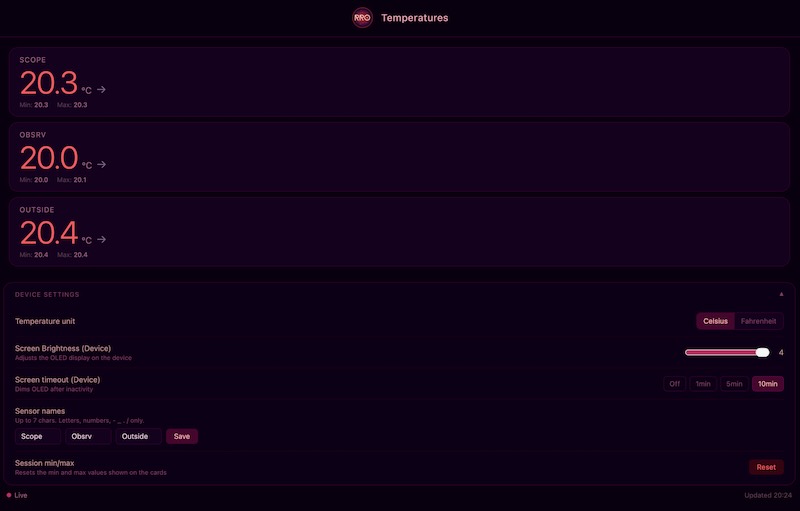Click the OBSRV card label
The height and width of the screenshot is (511, 800).
[x=33, y=135]
